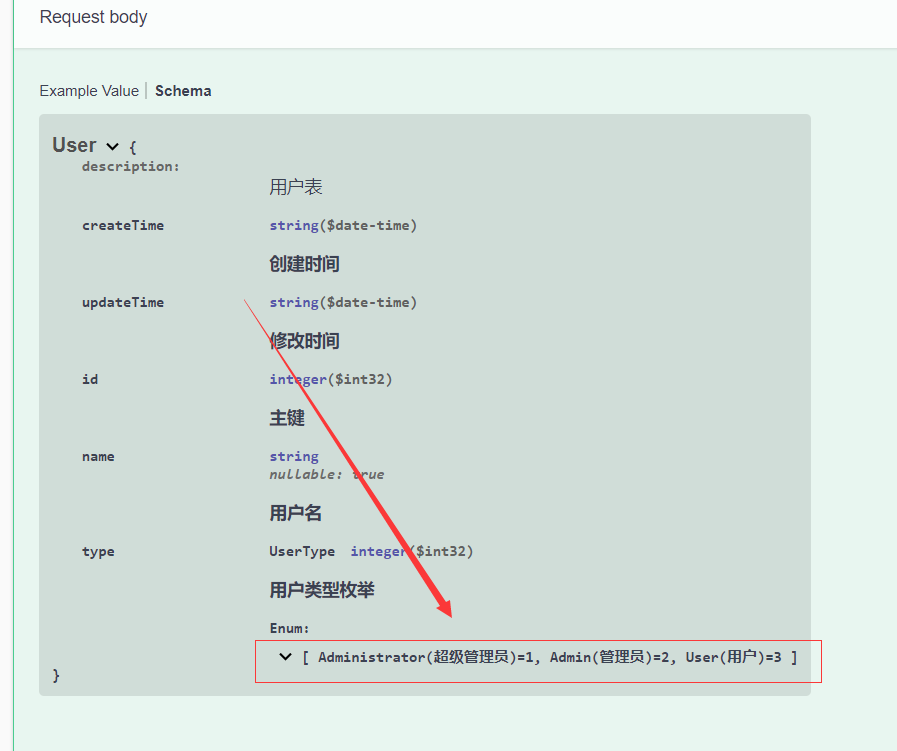Open the UserType enum disclosure arrow
The width and height of the screenshot is (897, 751).
click(285, 657)
